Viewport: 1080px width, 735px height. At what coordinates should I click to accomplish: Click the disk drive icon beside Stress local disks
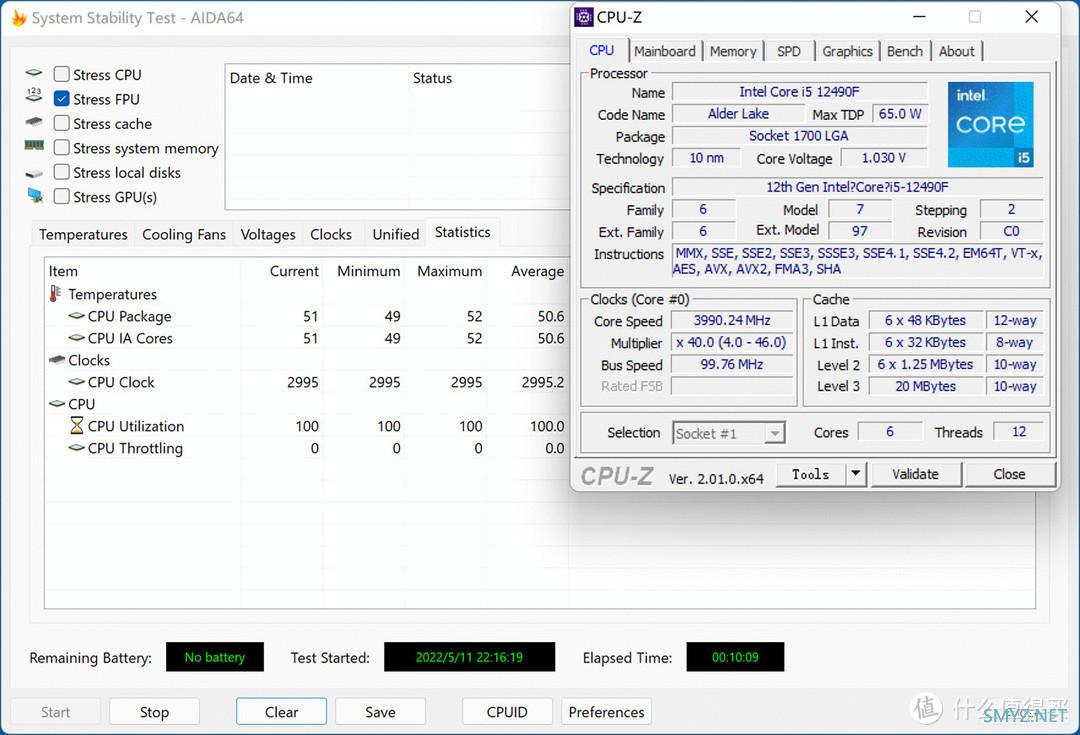[x=34, y=173]
